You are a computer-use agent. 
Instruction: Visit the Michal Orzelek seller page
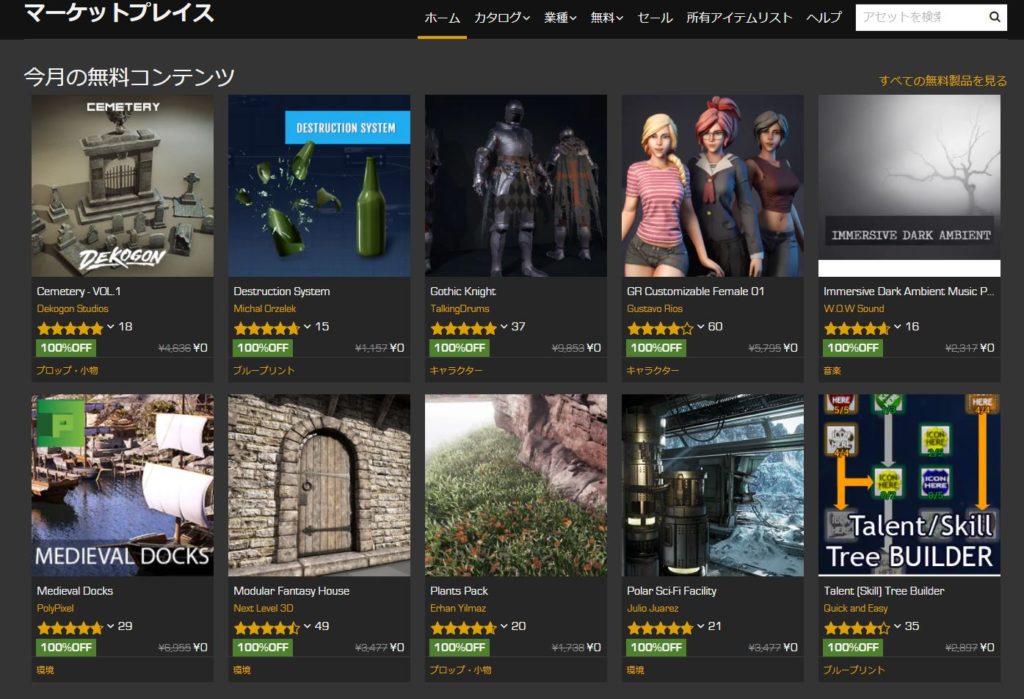(x=264, y=308)
